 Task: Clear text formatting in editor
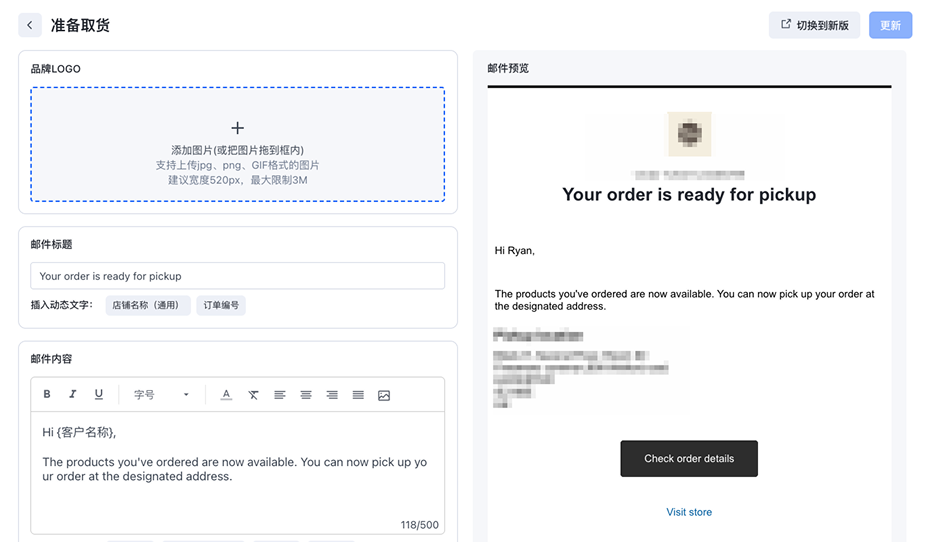[253, 395]
